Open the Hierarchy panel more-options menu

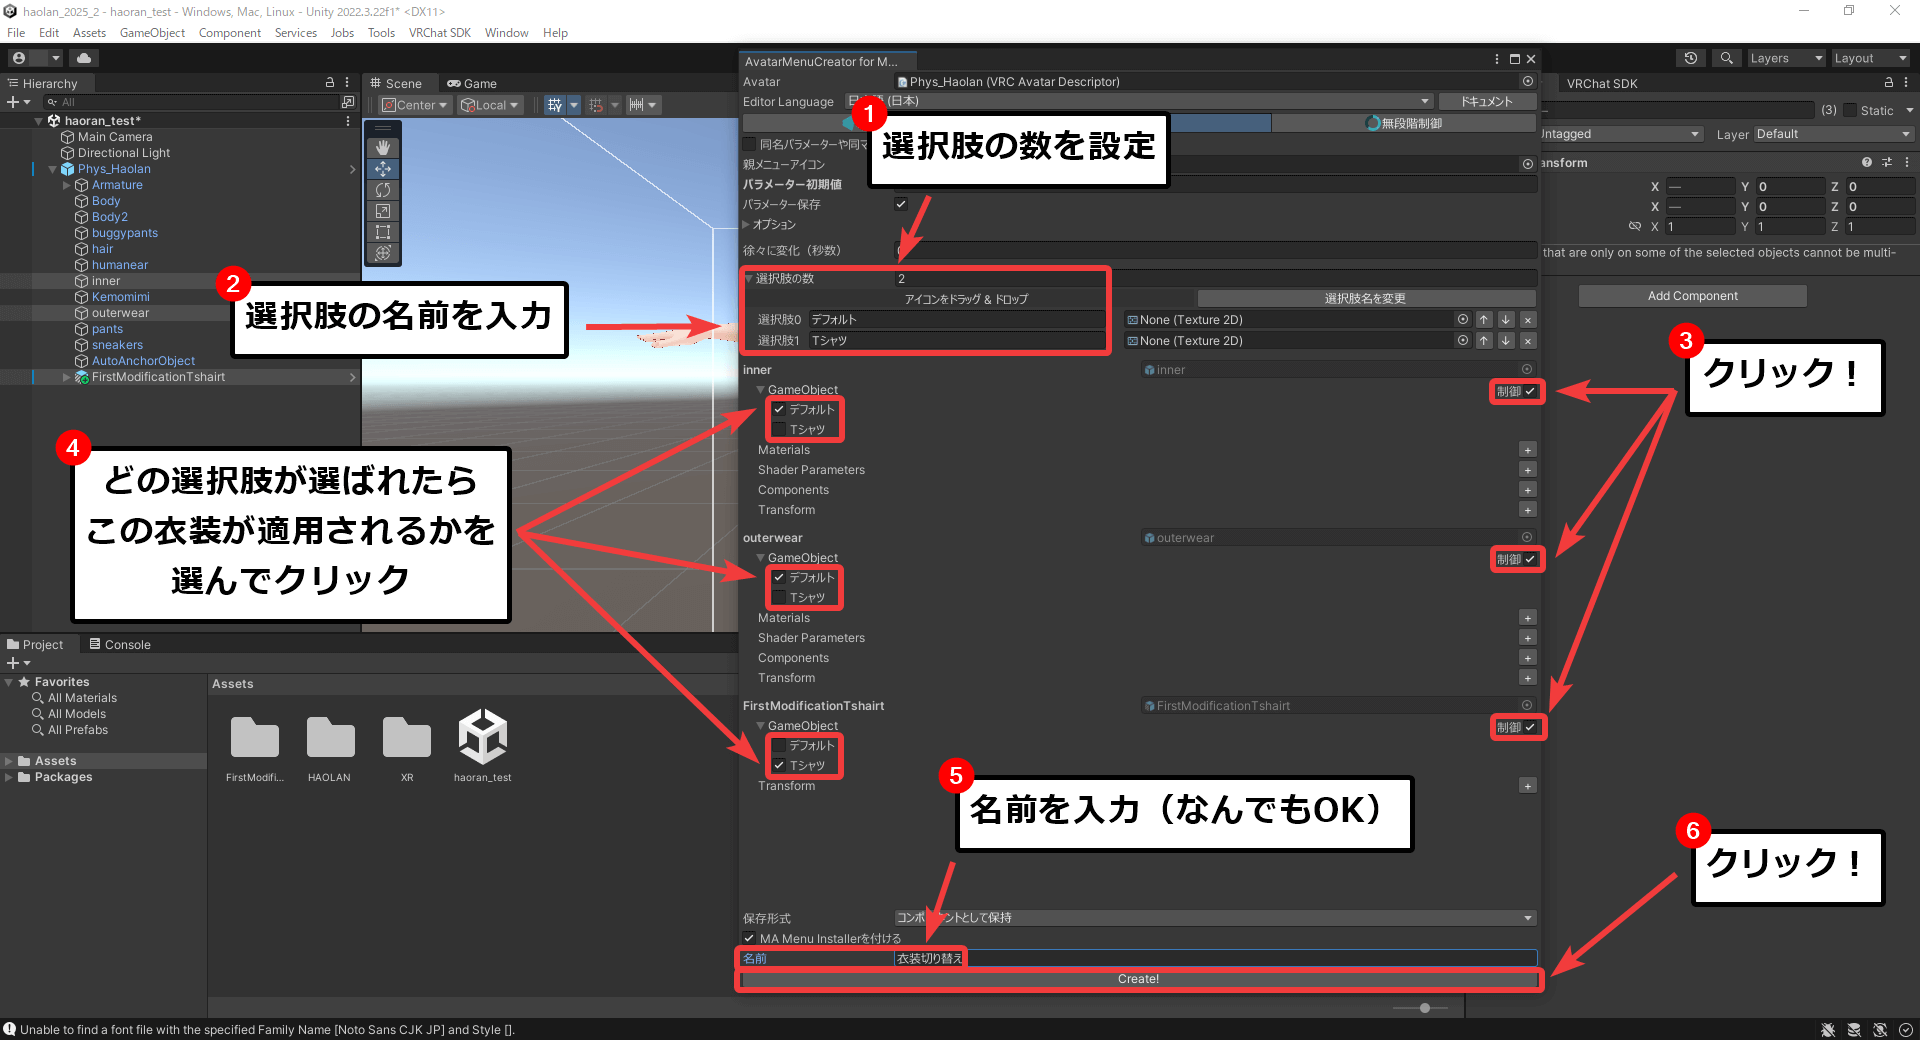tap(347, 83)
